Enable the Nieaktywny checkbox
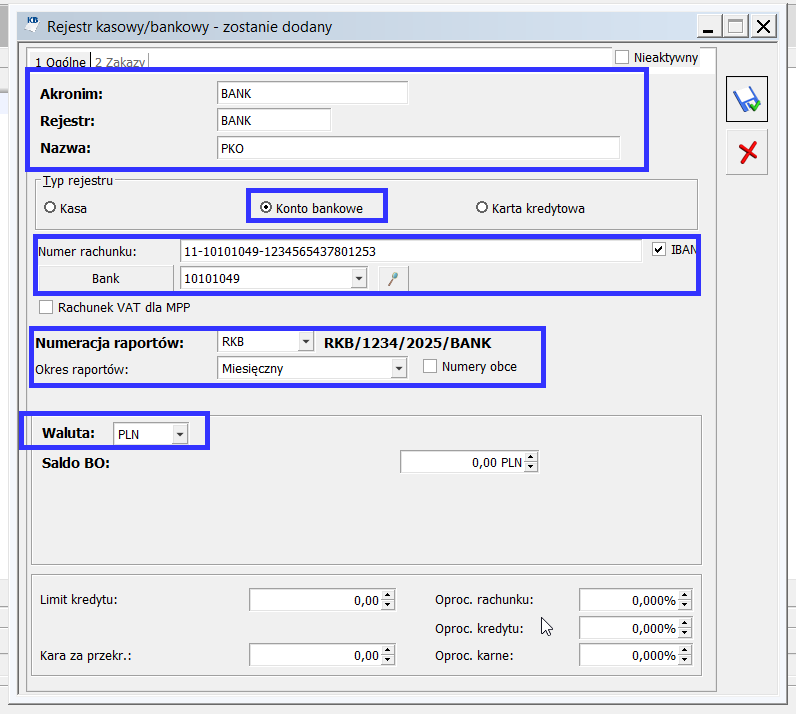Image resolution: width=796 pixels, height=714 pixels. 622,58
